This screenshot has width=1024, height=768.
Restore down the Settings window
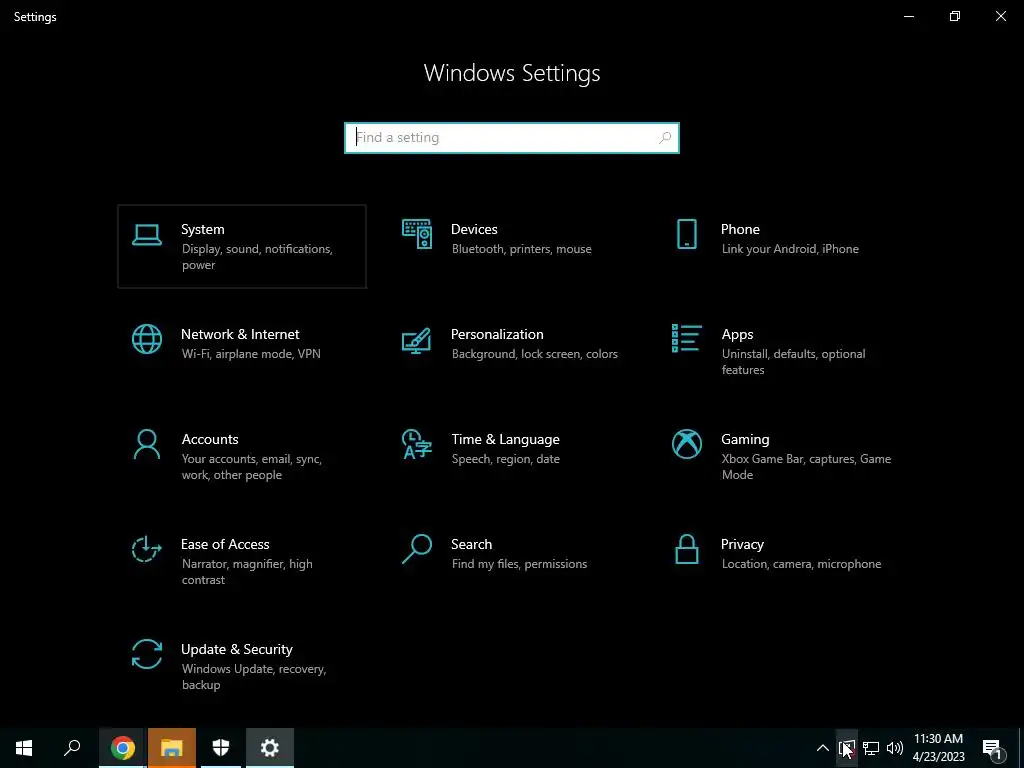pos(955,16)
